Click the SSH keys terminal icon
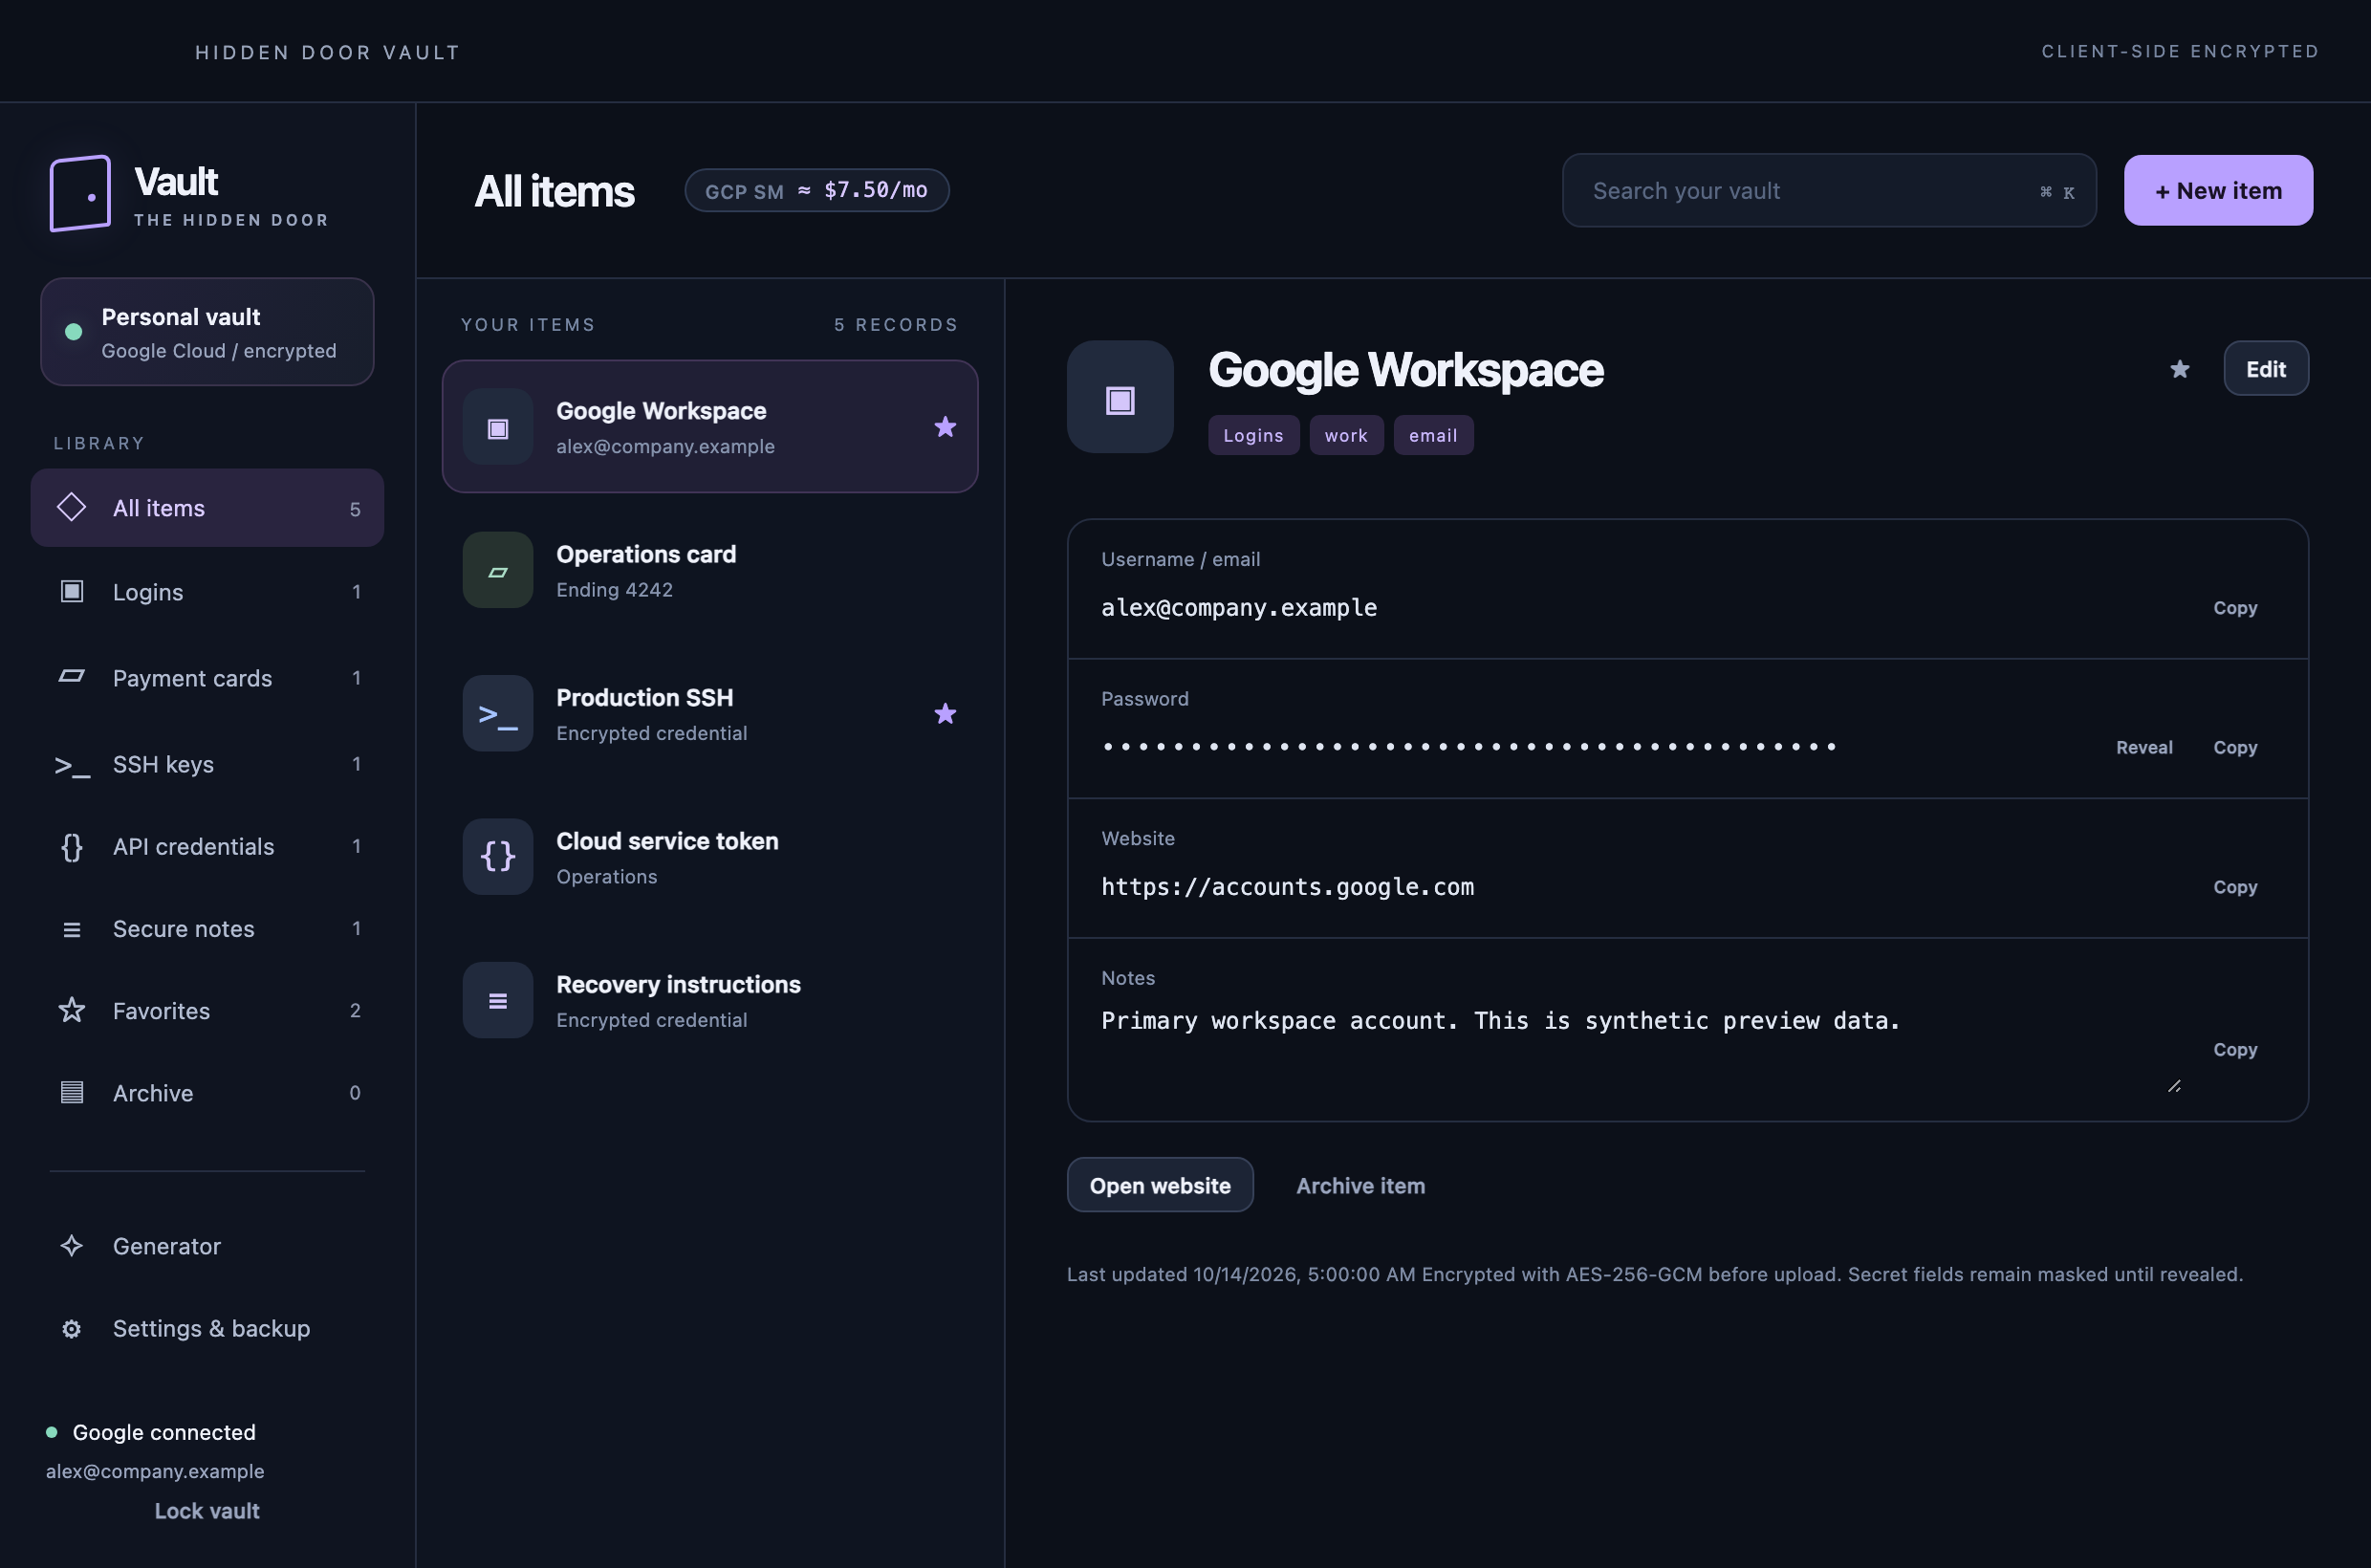 pyautogui.click(x=71, y=765)
